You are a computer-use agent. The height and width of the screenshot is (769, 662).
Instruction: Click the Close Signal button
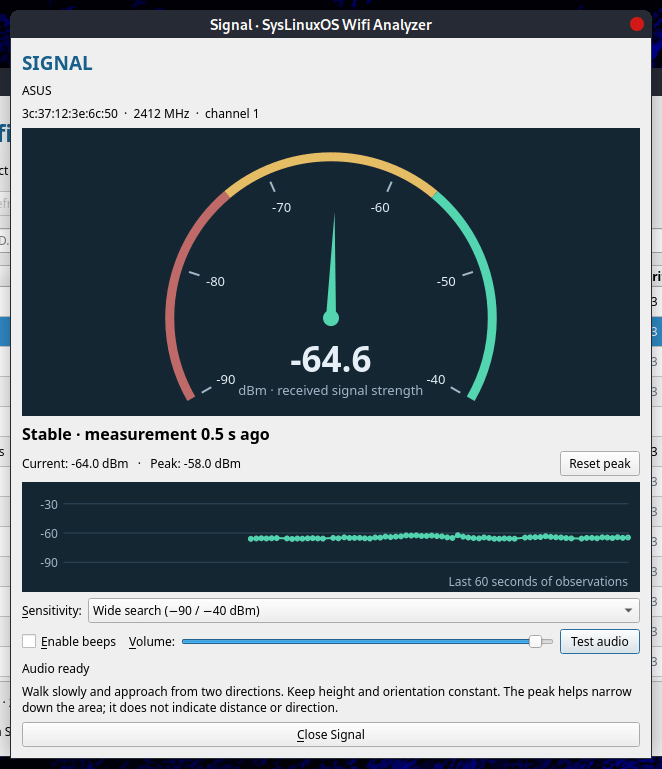click(x=331, y=735)
